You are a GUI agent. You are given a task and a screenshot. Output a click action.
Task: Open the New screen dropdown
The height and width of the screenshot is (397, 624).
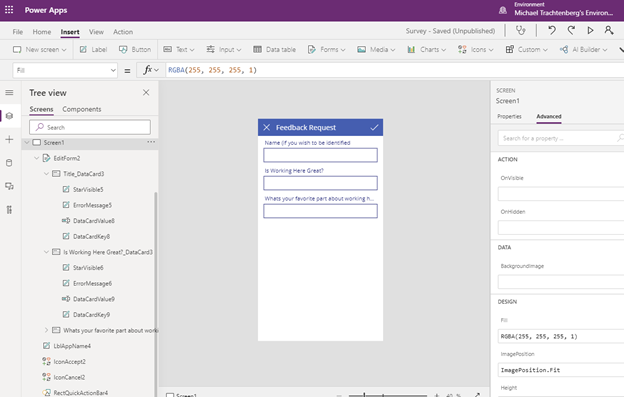[40, 49]
